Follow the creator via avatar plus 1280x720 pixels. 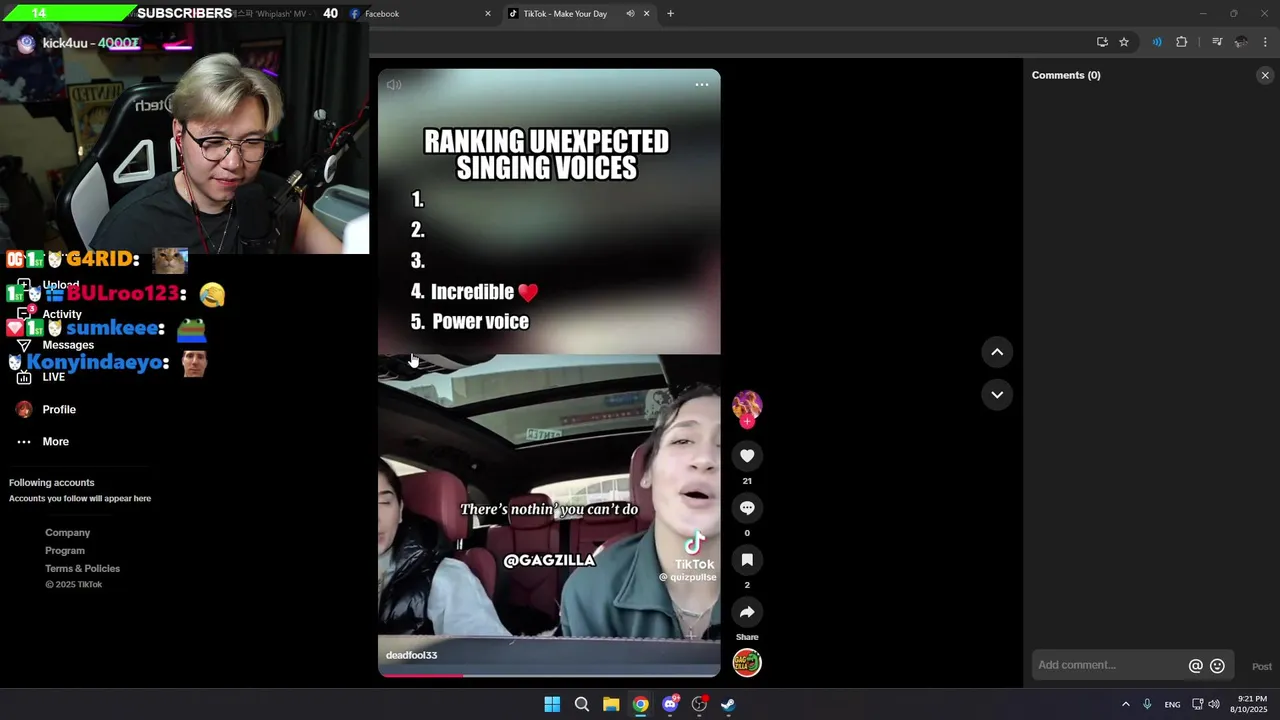[x=747, y=421]
